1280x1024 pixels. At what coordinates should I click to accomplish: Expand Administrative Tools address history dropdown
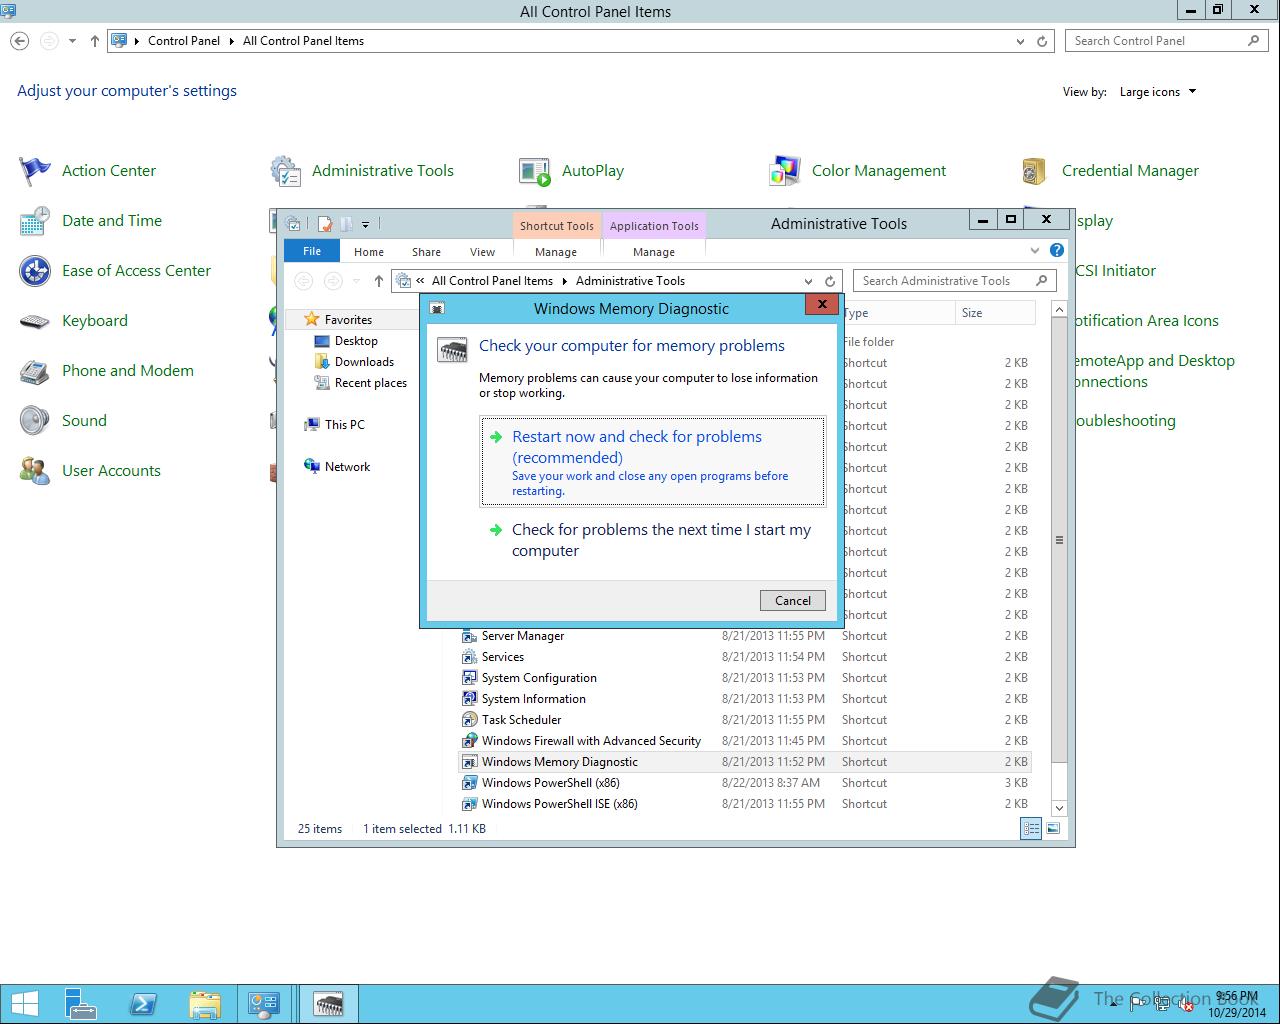808,281
